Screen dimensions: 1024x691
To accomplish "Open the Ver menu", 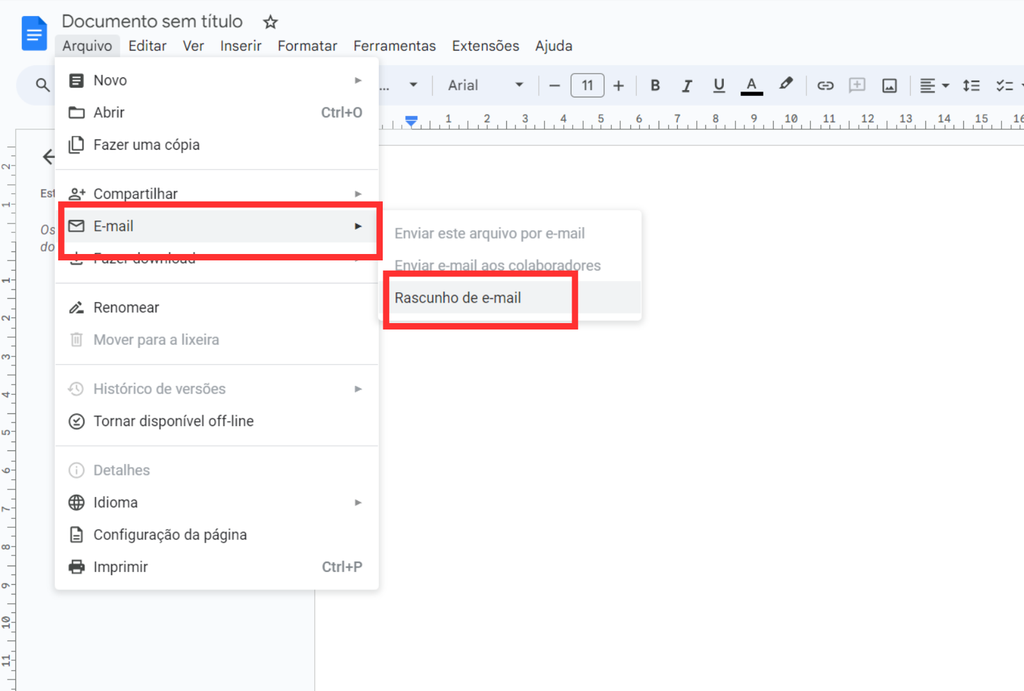I will pyautogui.click(x=193, y=46).
